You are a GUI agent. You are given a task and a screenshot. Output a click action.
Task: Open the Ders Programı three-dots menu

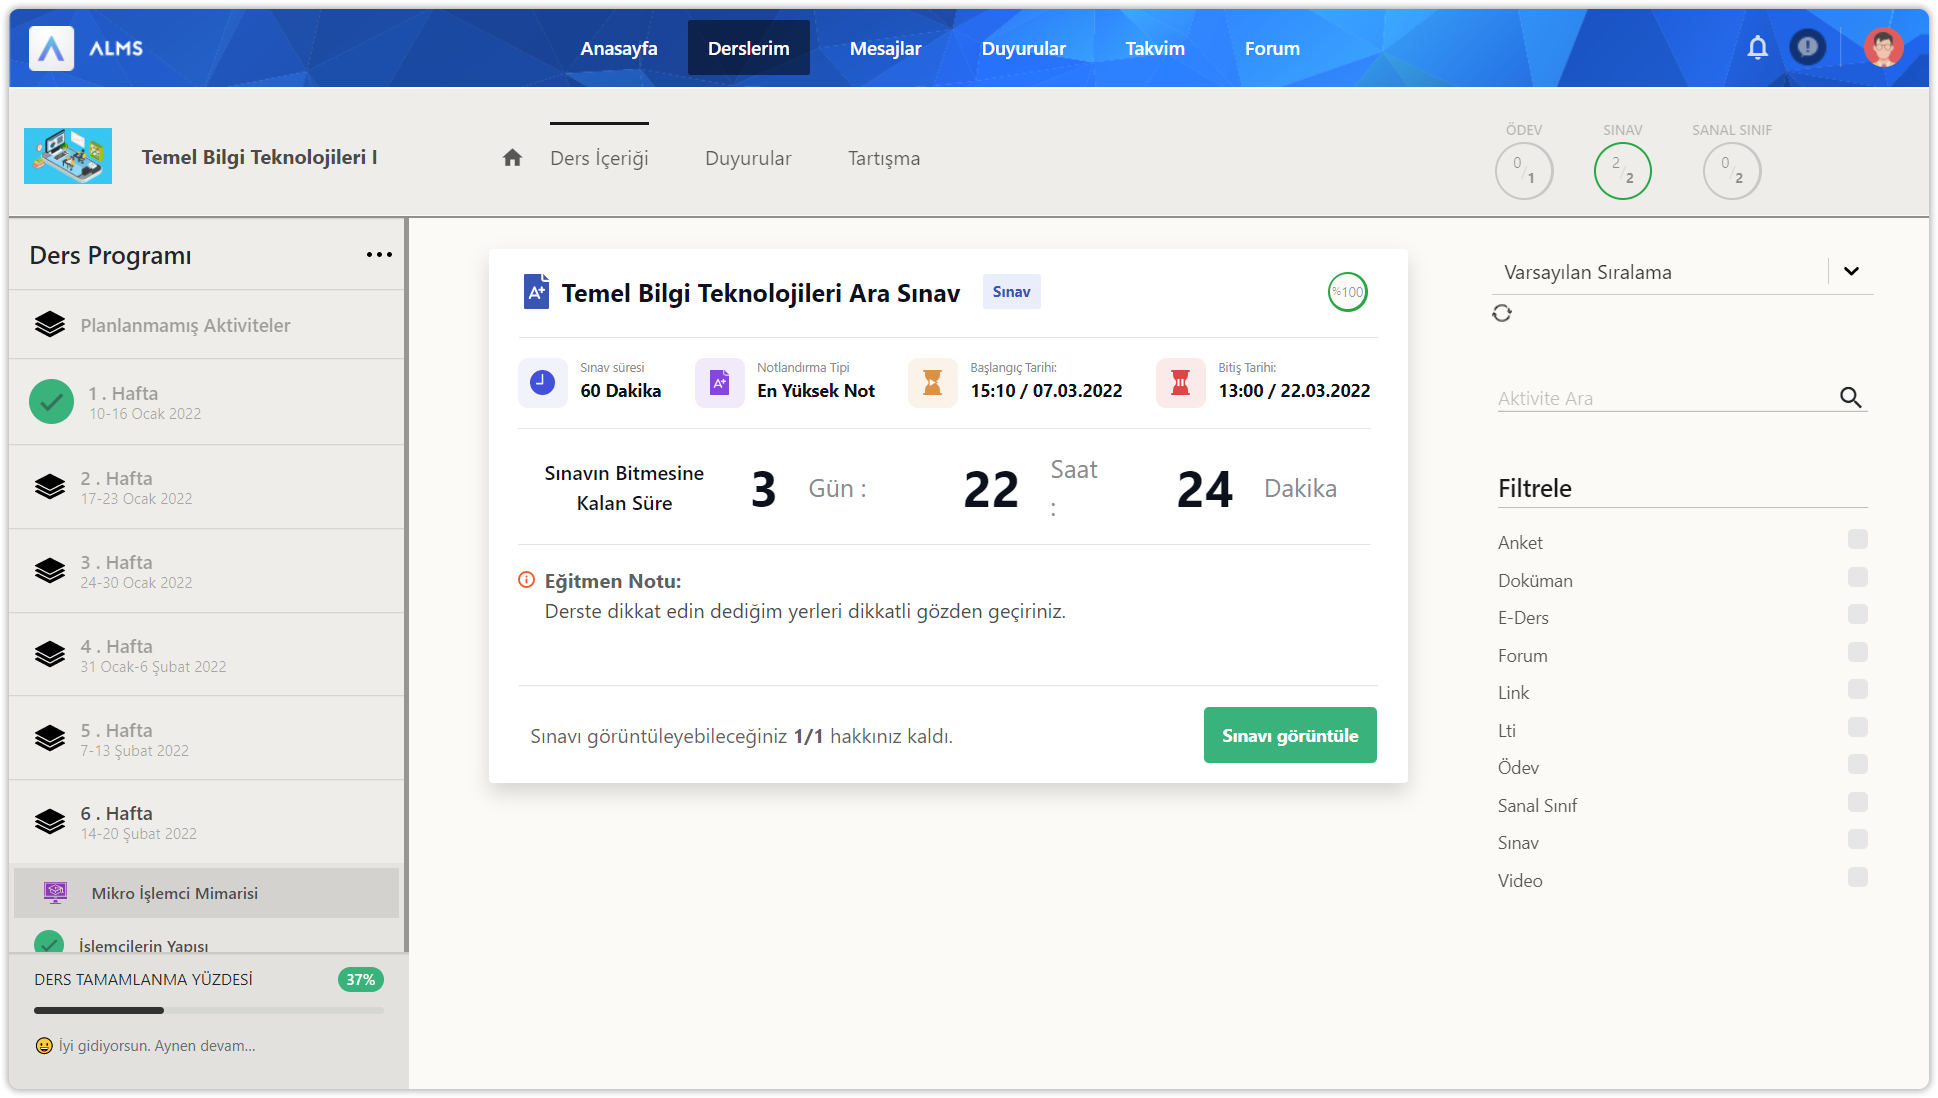click(x=379, y=255)
